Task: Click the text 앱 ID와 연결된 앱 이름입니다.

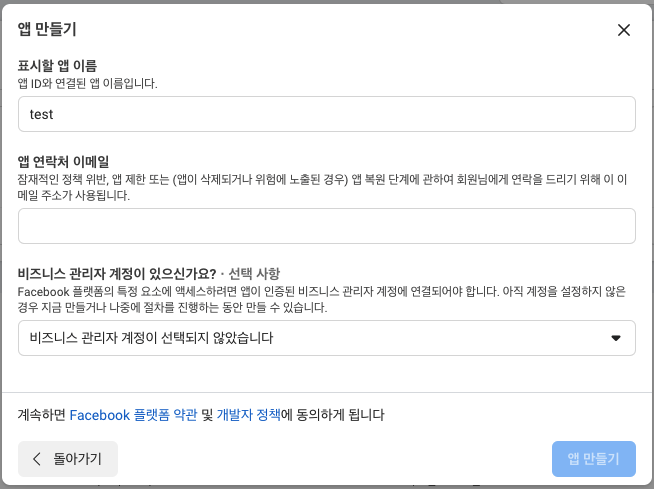Action: click(87, 83)
